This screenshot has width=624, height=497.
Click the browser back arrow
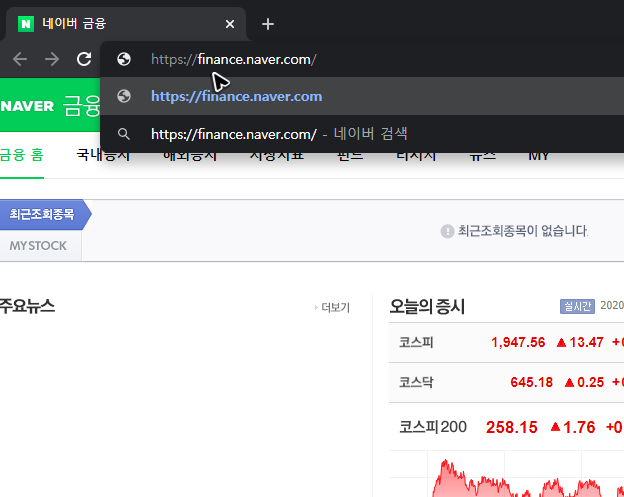tap(20, 59)
